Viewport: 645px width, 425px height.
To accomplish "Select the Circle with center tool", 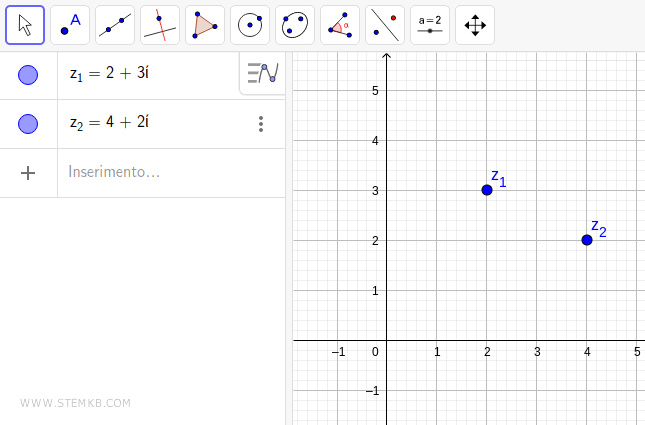I will click(250, 25).
